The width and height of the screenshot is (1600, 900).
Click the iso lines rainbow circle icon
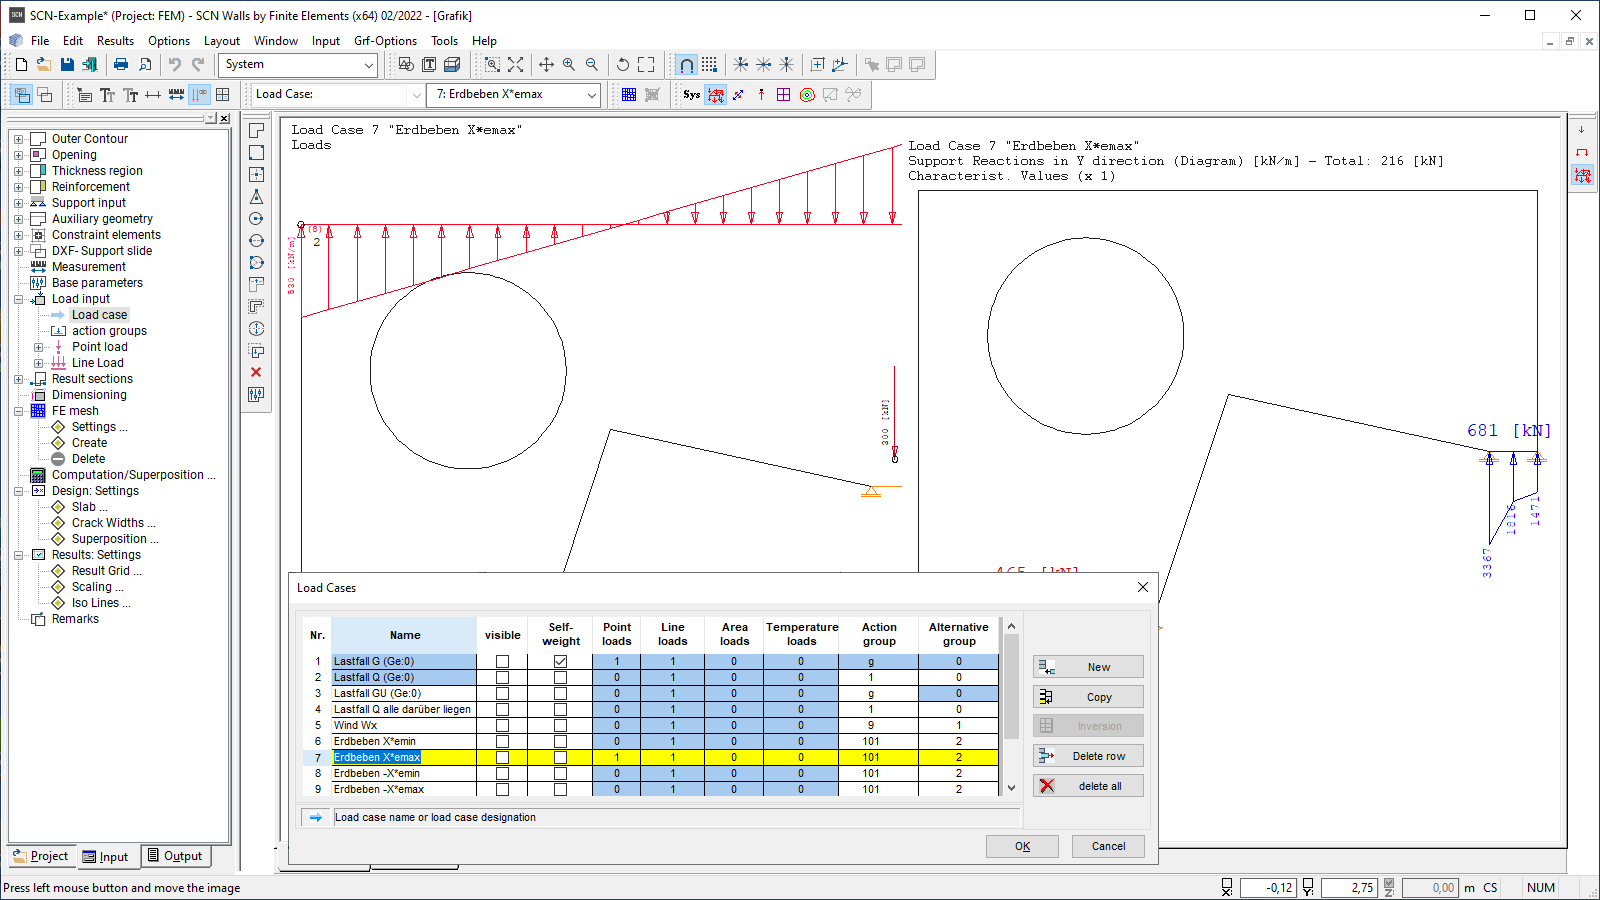click(x=807, y=94)
